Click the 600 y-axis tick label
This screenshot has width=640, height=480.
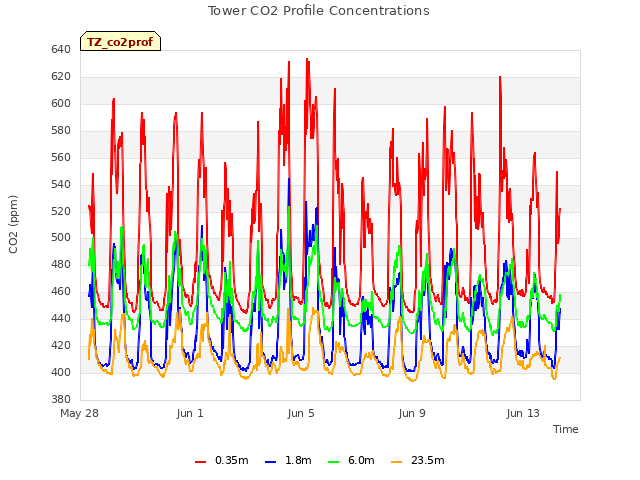[x=61, y=103]
